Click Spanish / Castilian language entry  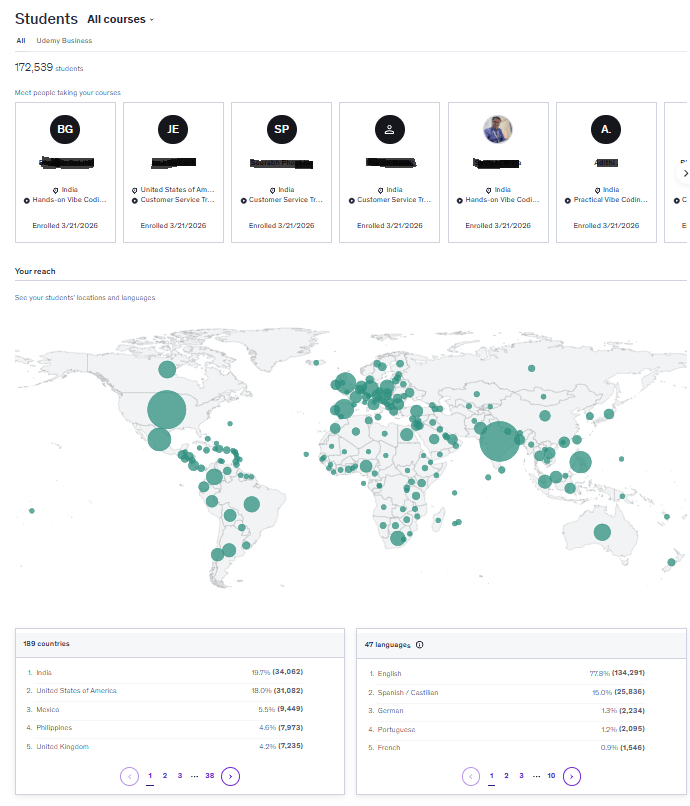(x=408, y=692)
